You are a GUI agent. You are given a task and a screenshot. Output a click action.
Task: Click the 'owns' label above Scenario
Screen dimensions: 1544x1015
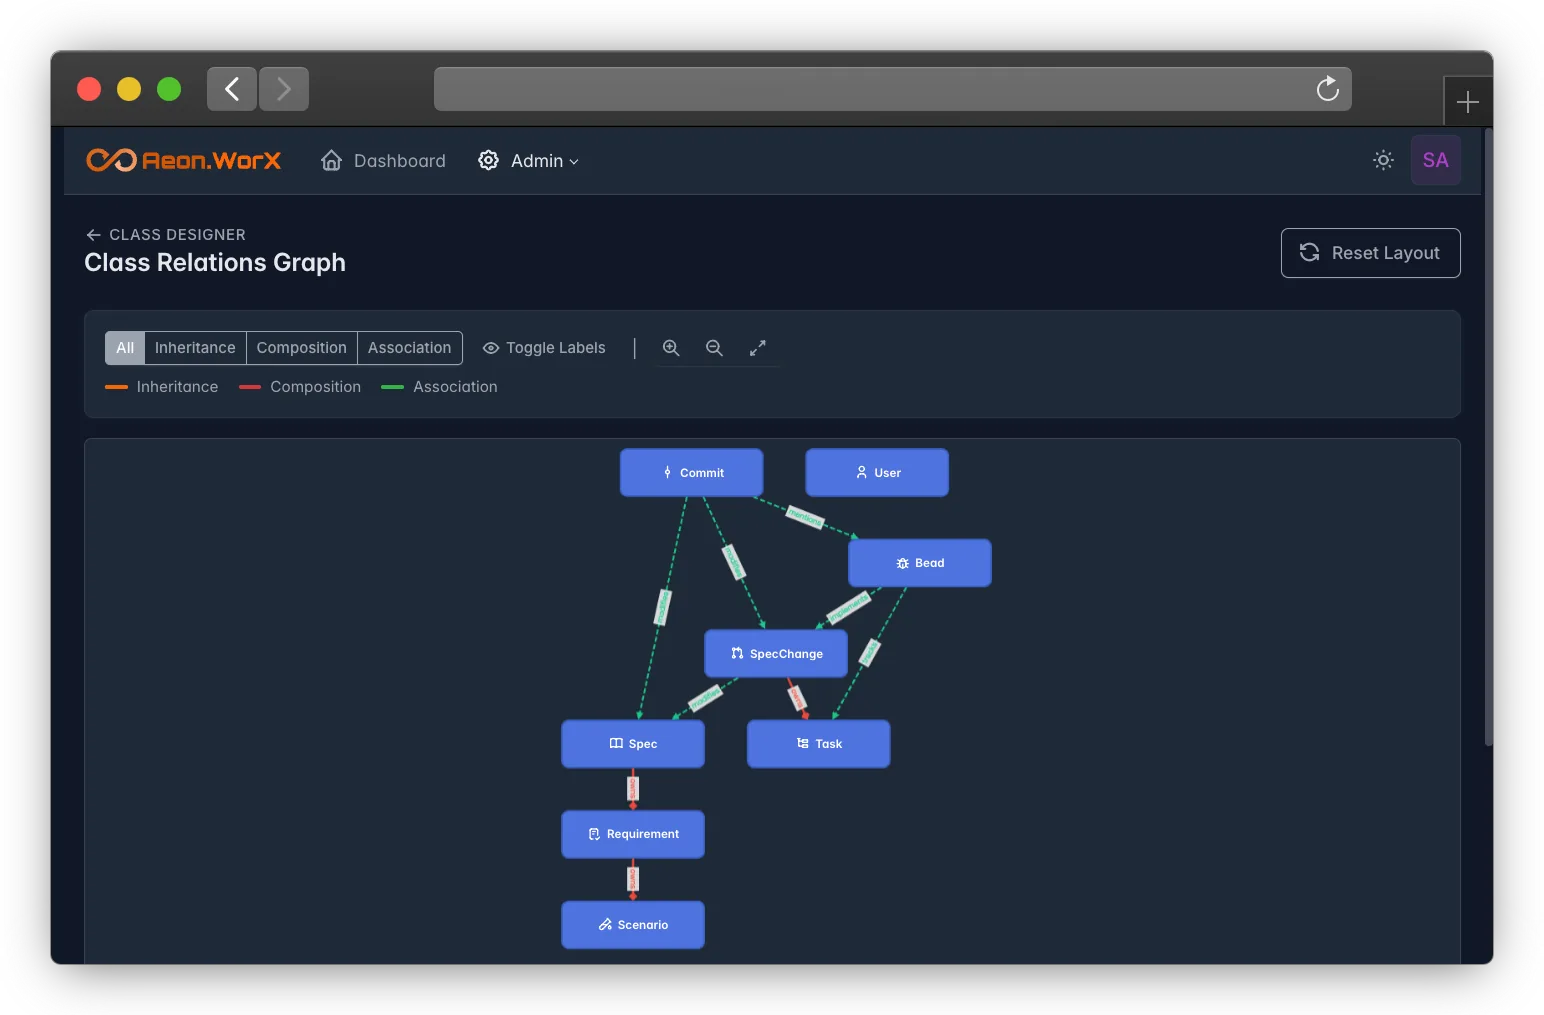pos(633,879)
